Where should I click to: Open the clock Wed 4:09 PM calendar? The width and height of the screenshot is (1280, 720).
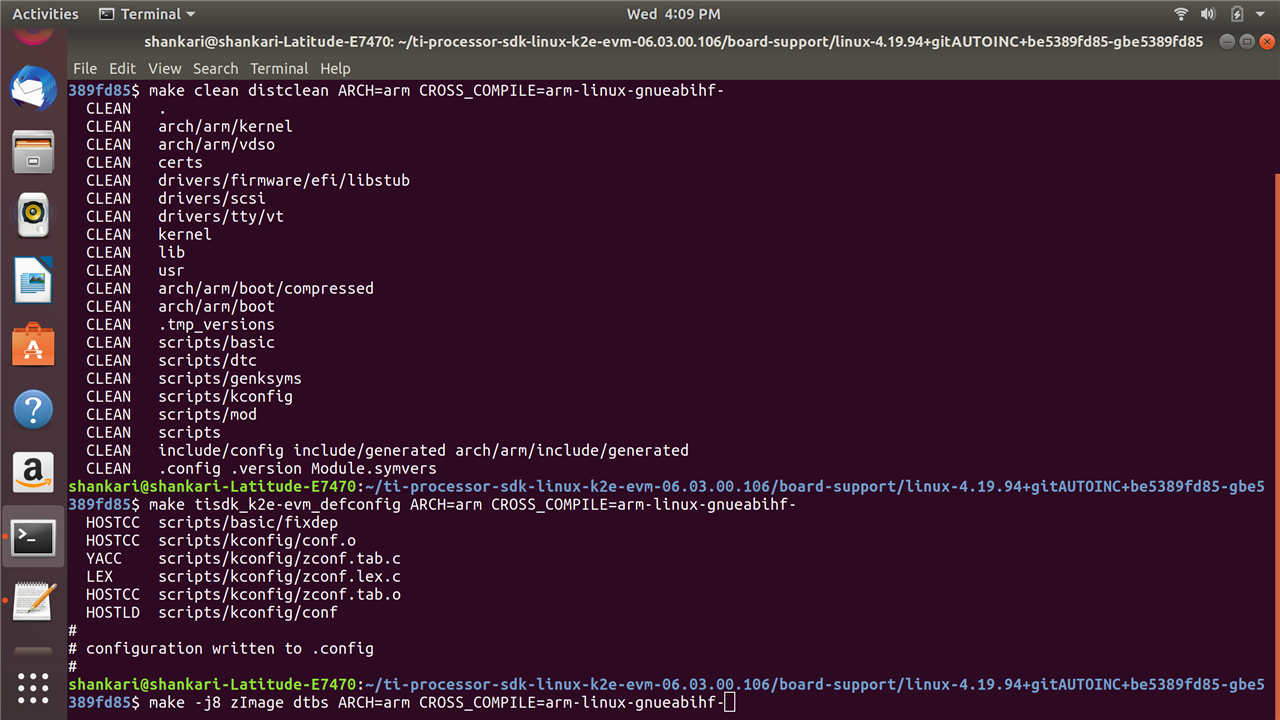coord(673,14)
